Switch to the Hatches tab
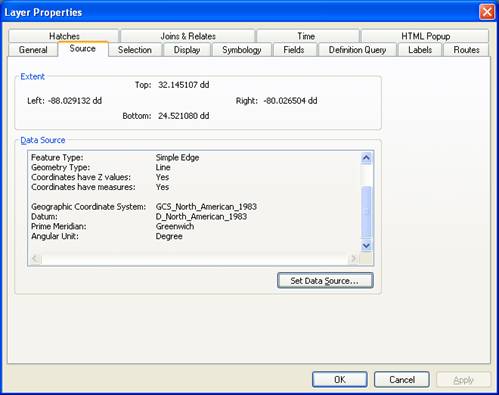 (x=64, y=36)
